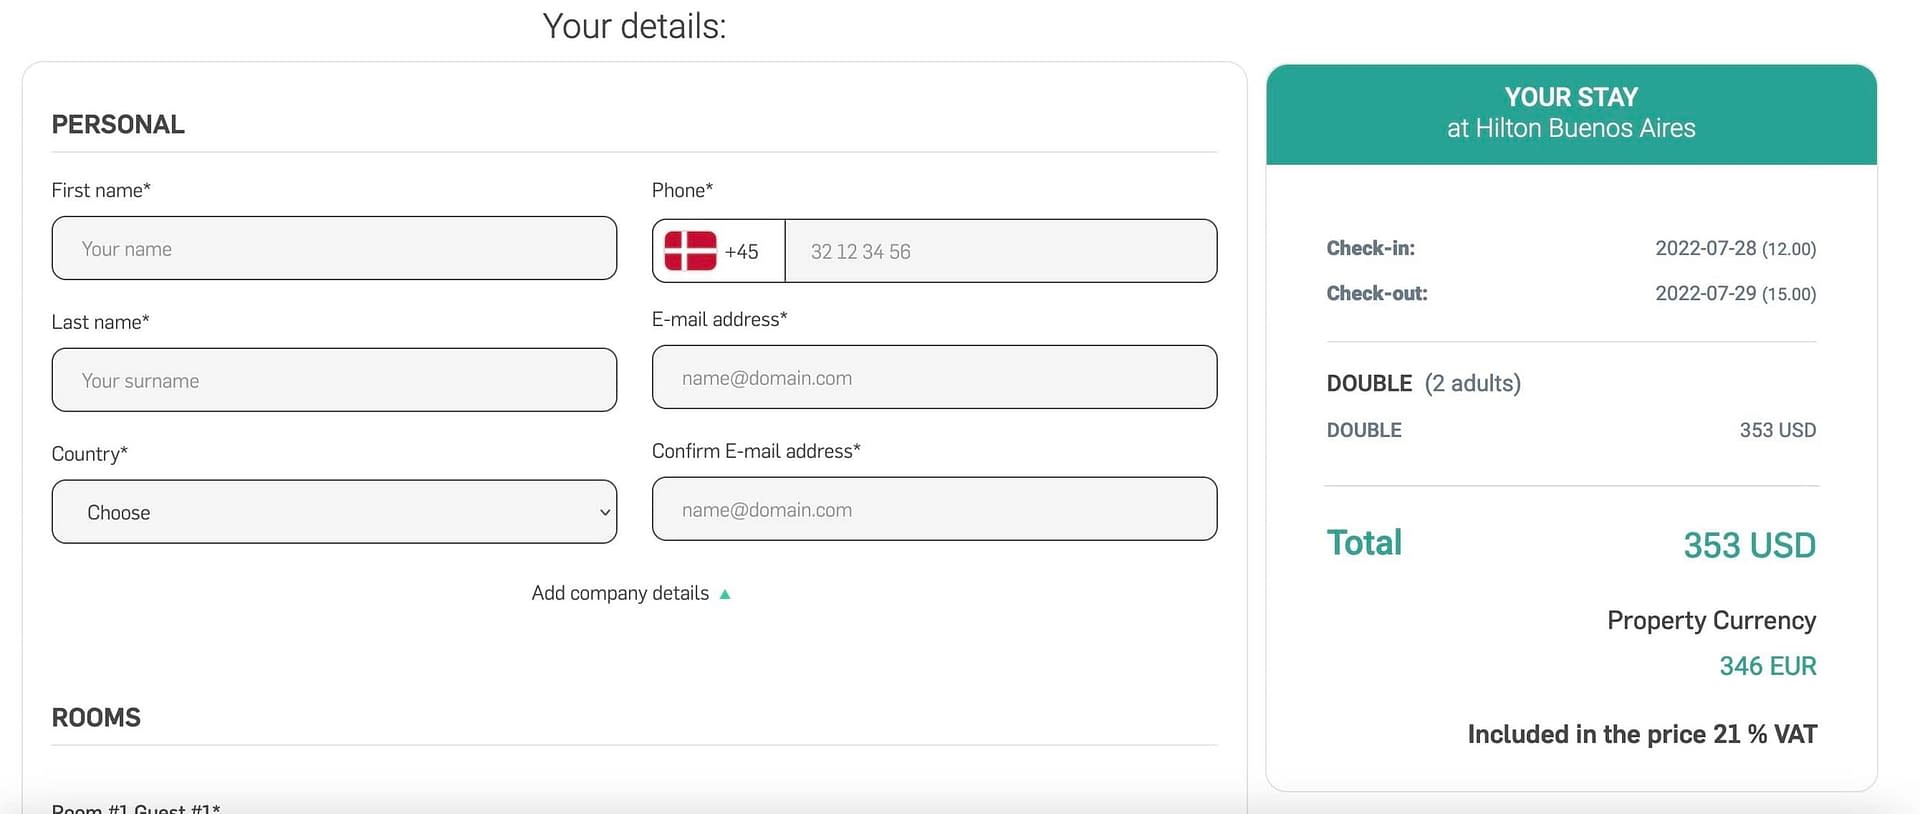
Task: Click the Denmark flag icon in Phone field
Action: [690, 251]
